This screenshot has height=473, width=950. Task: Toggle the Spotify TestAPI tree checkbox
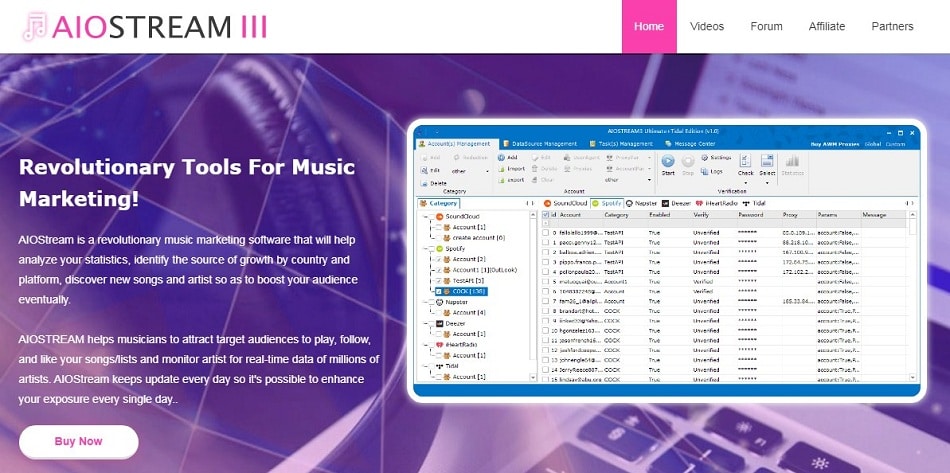click(x=439, y=281)
